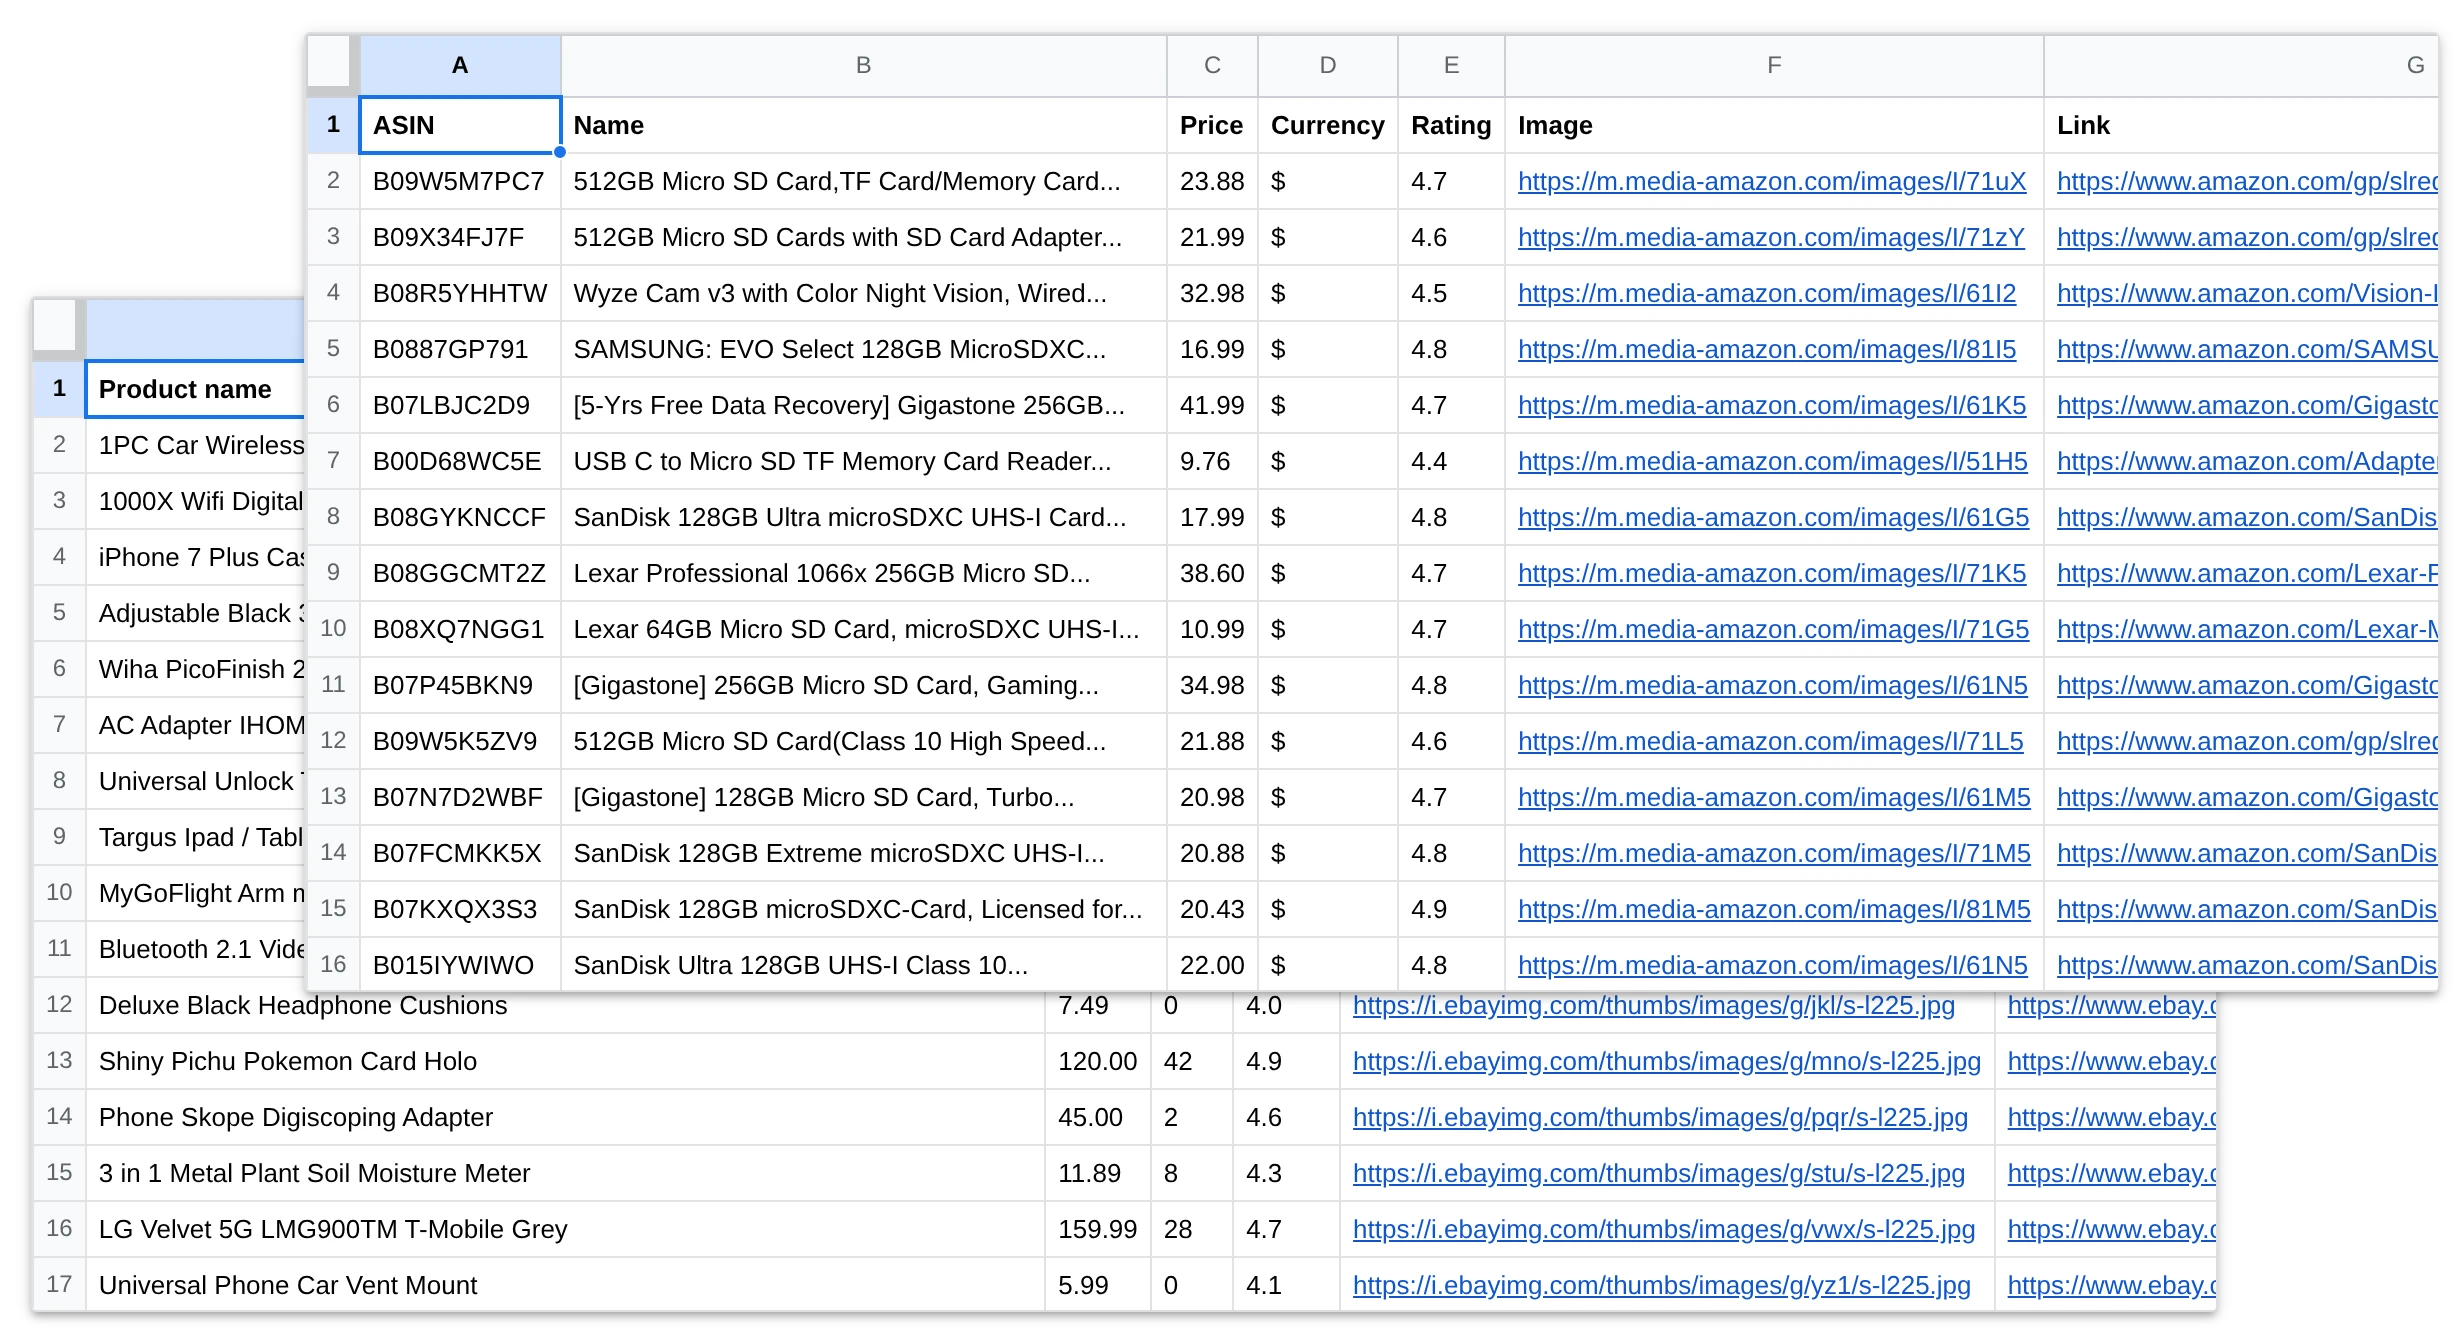The width and height of the screenshot is (2464, 1340).
Task: Click rating cell 4.9 for SanDisk microSDXC-Card
Action: [x=1451, y=909]
